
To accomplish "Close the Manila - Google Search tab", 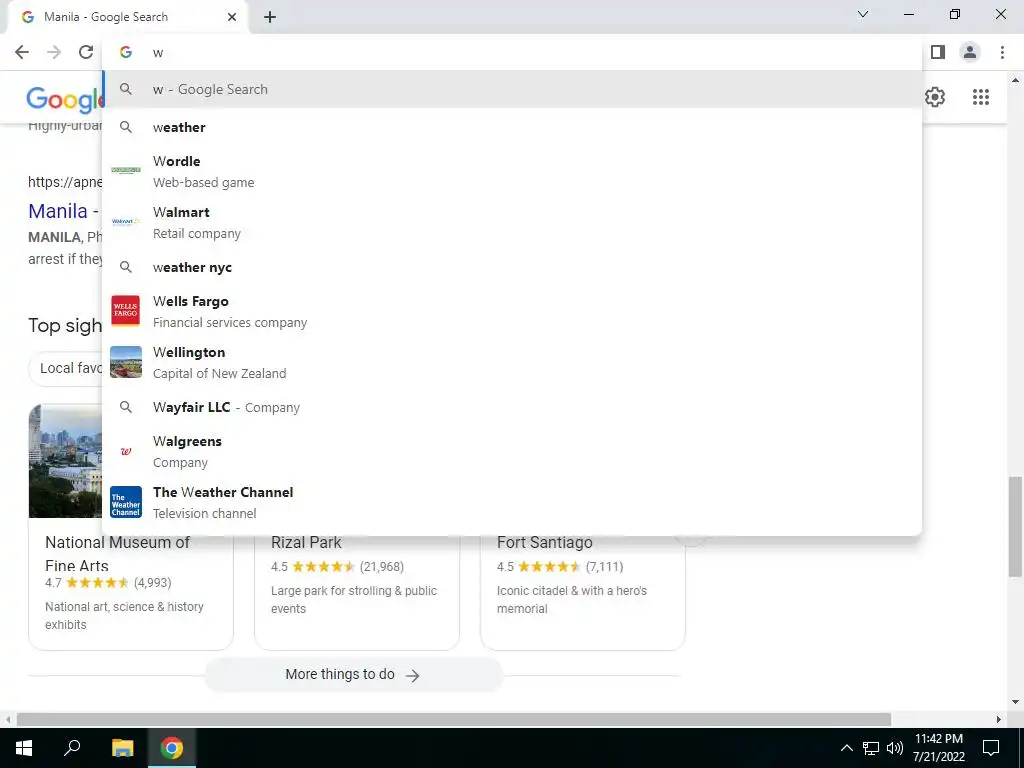I will [232, 17].
